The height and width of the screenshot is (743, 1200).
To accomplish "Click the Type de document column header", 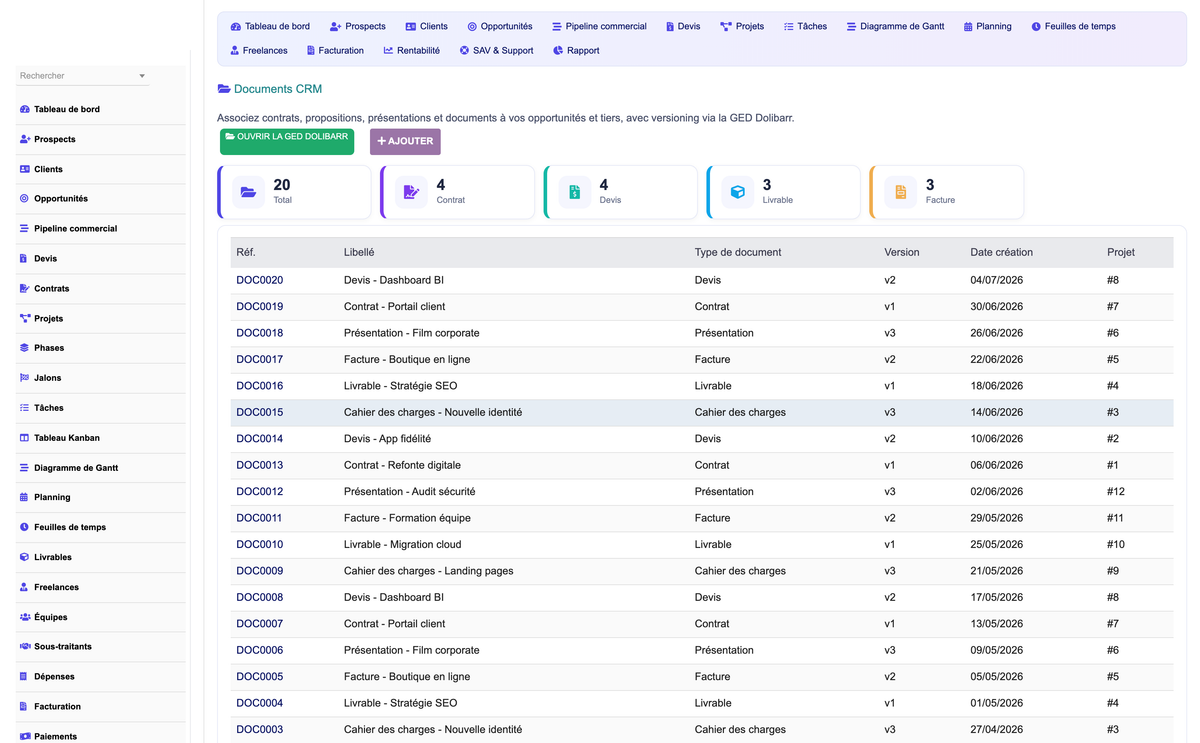I will [738, 252].
